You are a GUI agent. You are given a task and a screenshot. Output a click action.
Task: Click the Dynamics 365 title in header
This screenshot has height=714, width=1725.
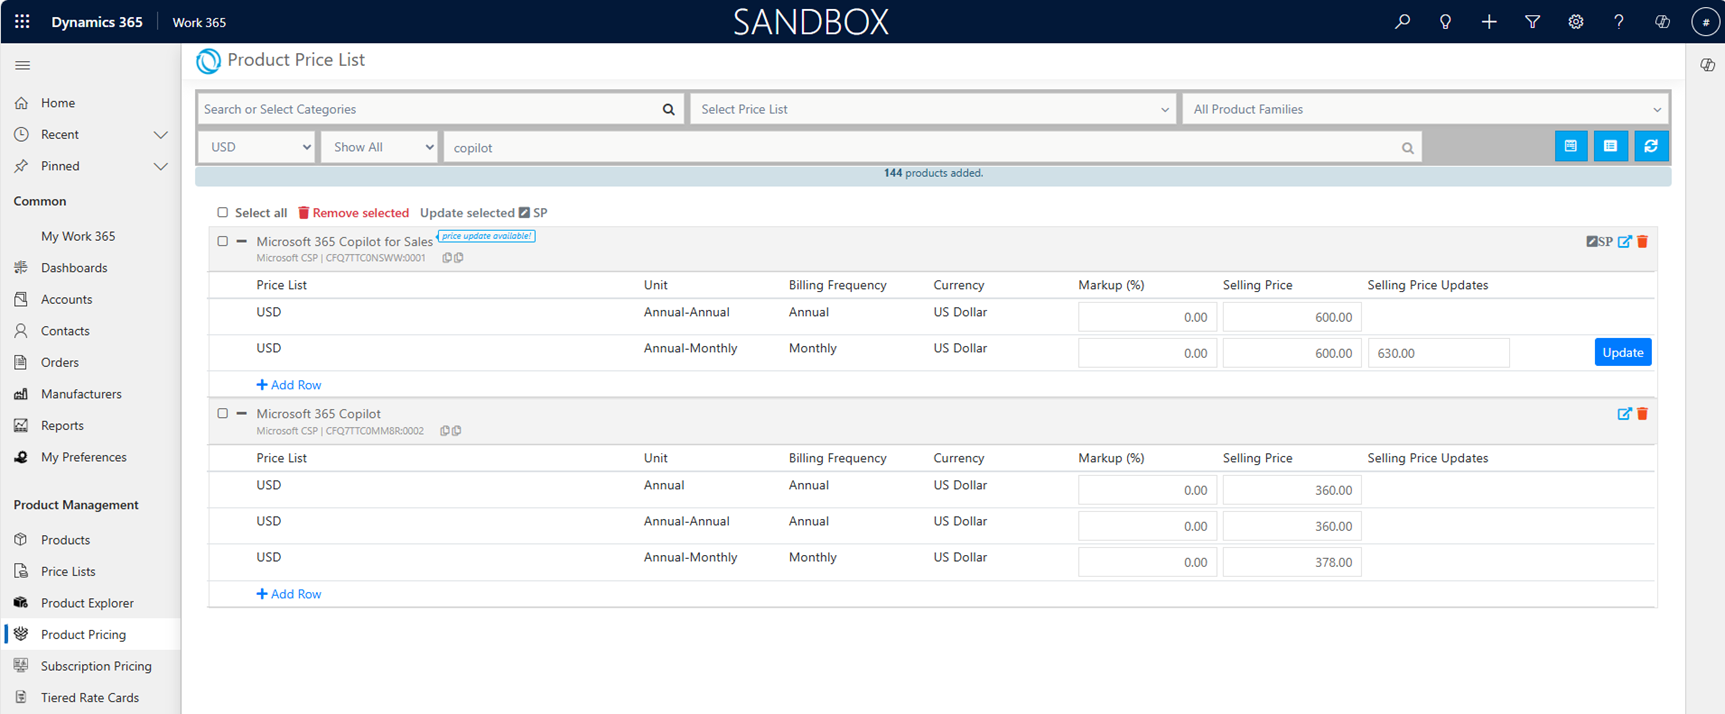97,21
